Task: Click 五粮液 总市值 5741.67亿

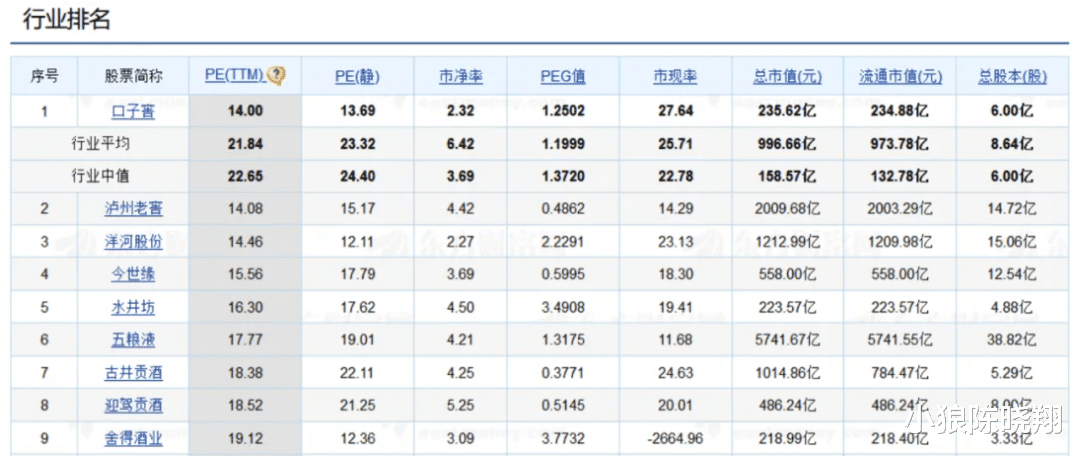Action: [787, 340]
